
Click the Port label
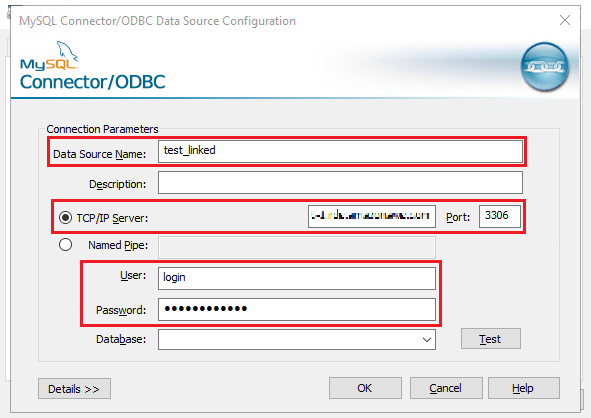(x=458, y=217)
